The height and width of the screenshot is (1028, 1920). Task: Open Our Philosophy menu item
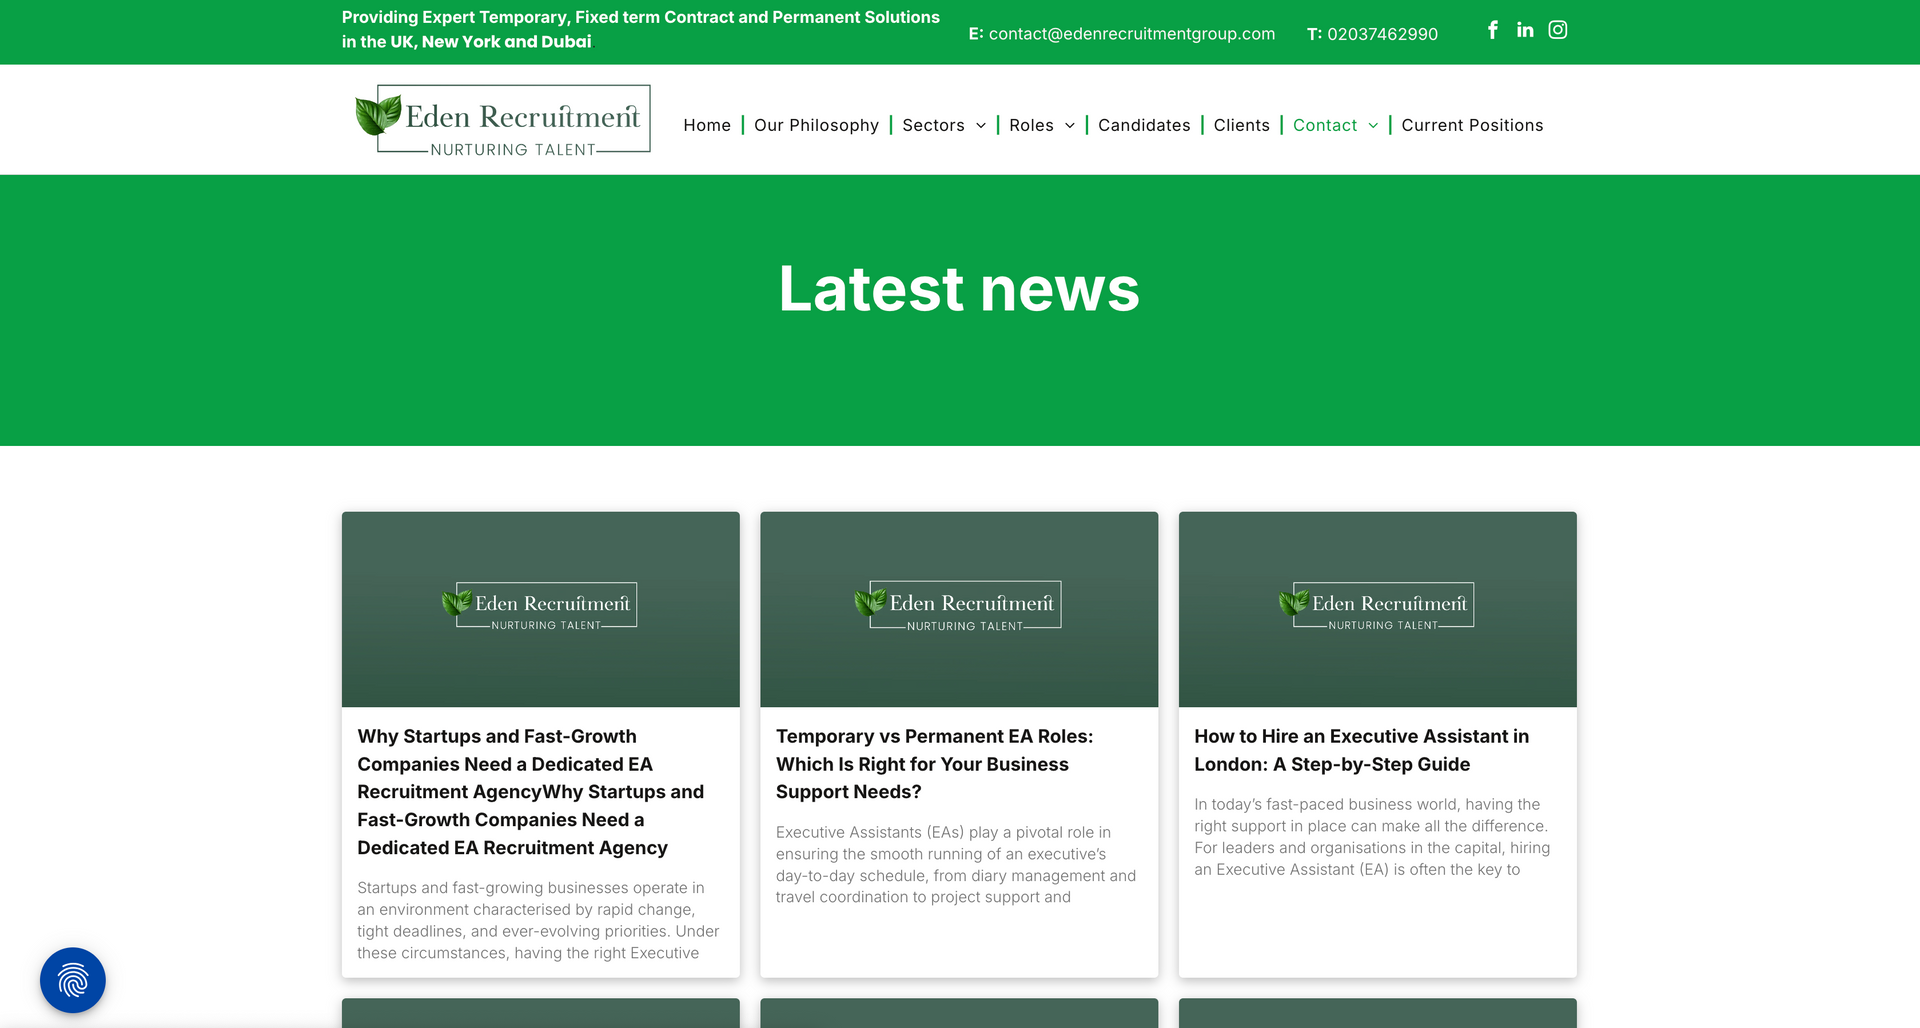point(816,125)
